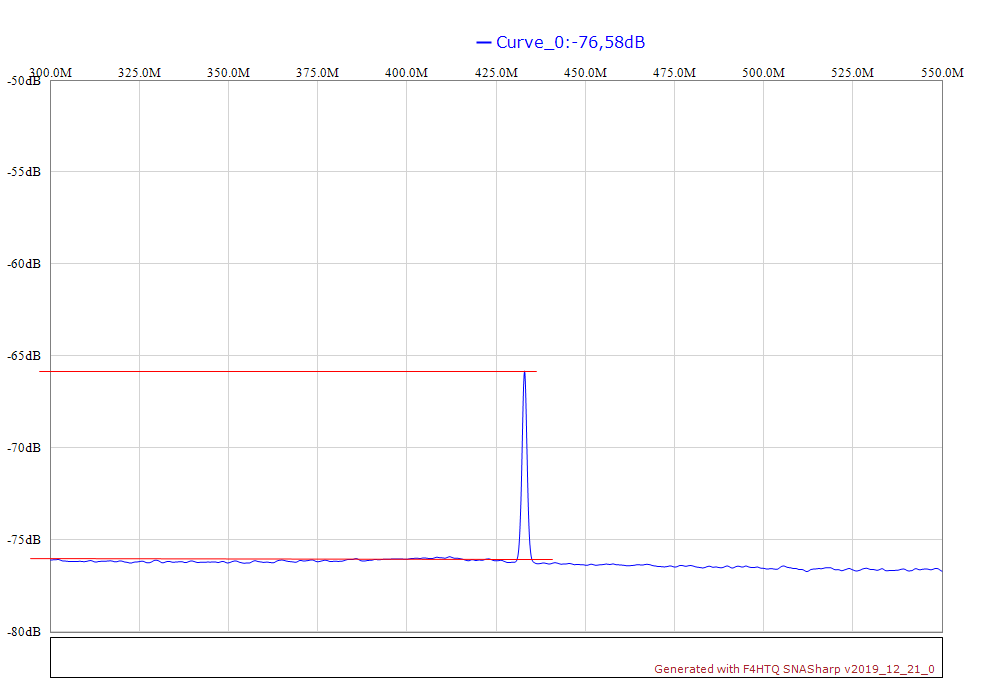Screen dimensions: 982x682
Task: Click the blue line swatch in legend
Action: (484, 42)
